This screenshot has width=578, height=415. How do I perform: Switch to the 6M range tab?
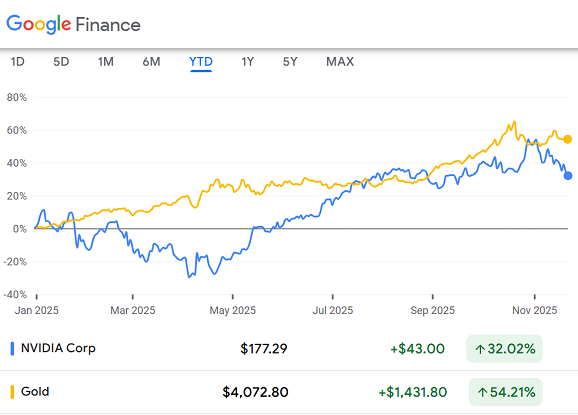click(x=152, y=62)
